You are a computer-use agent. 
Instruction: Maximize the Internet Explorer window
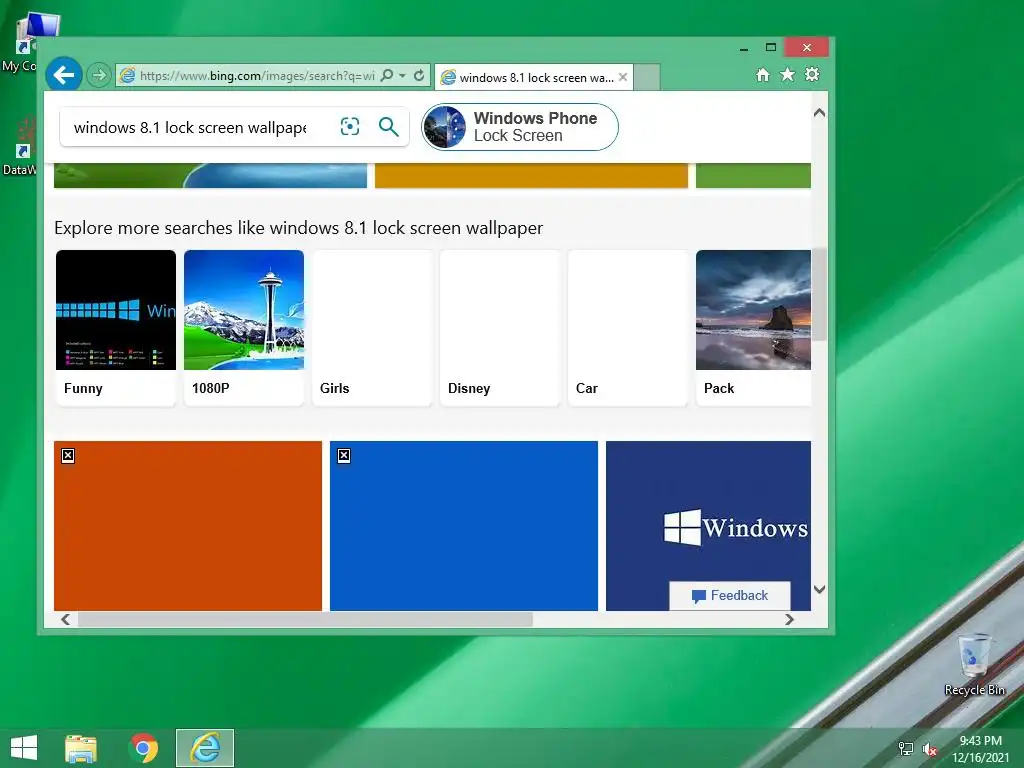point(771,48)
